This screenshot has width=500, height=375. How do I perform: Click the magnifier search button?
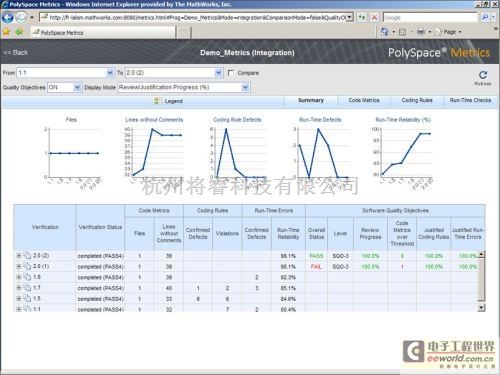pos(485,17)
